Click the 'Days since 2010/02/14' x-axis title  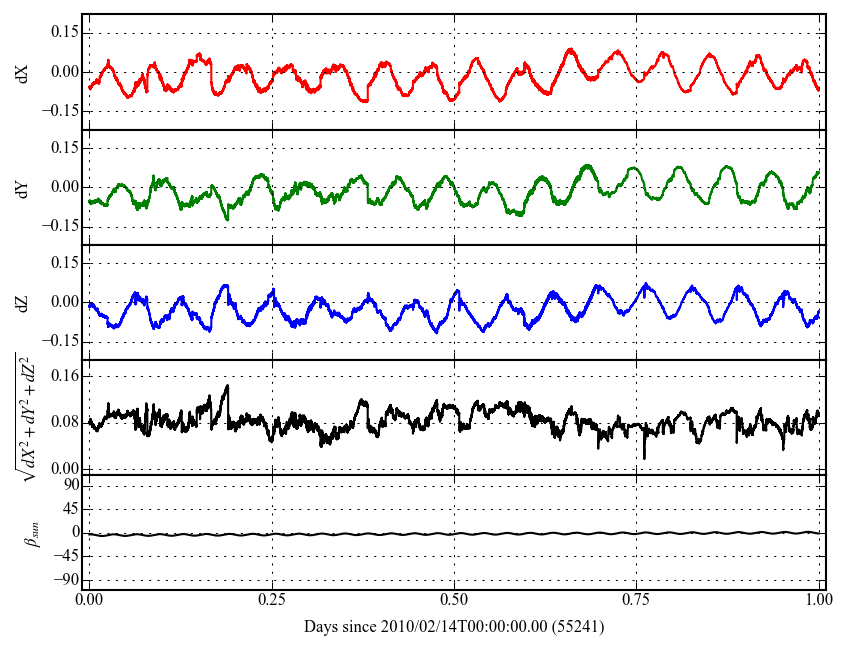pos(454,627)
